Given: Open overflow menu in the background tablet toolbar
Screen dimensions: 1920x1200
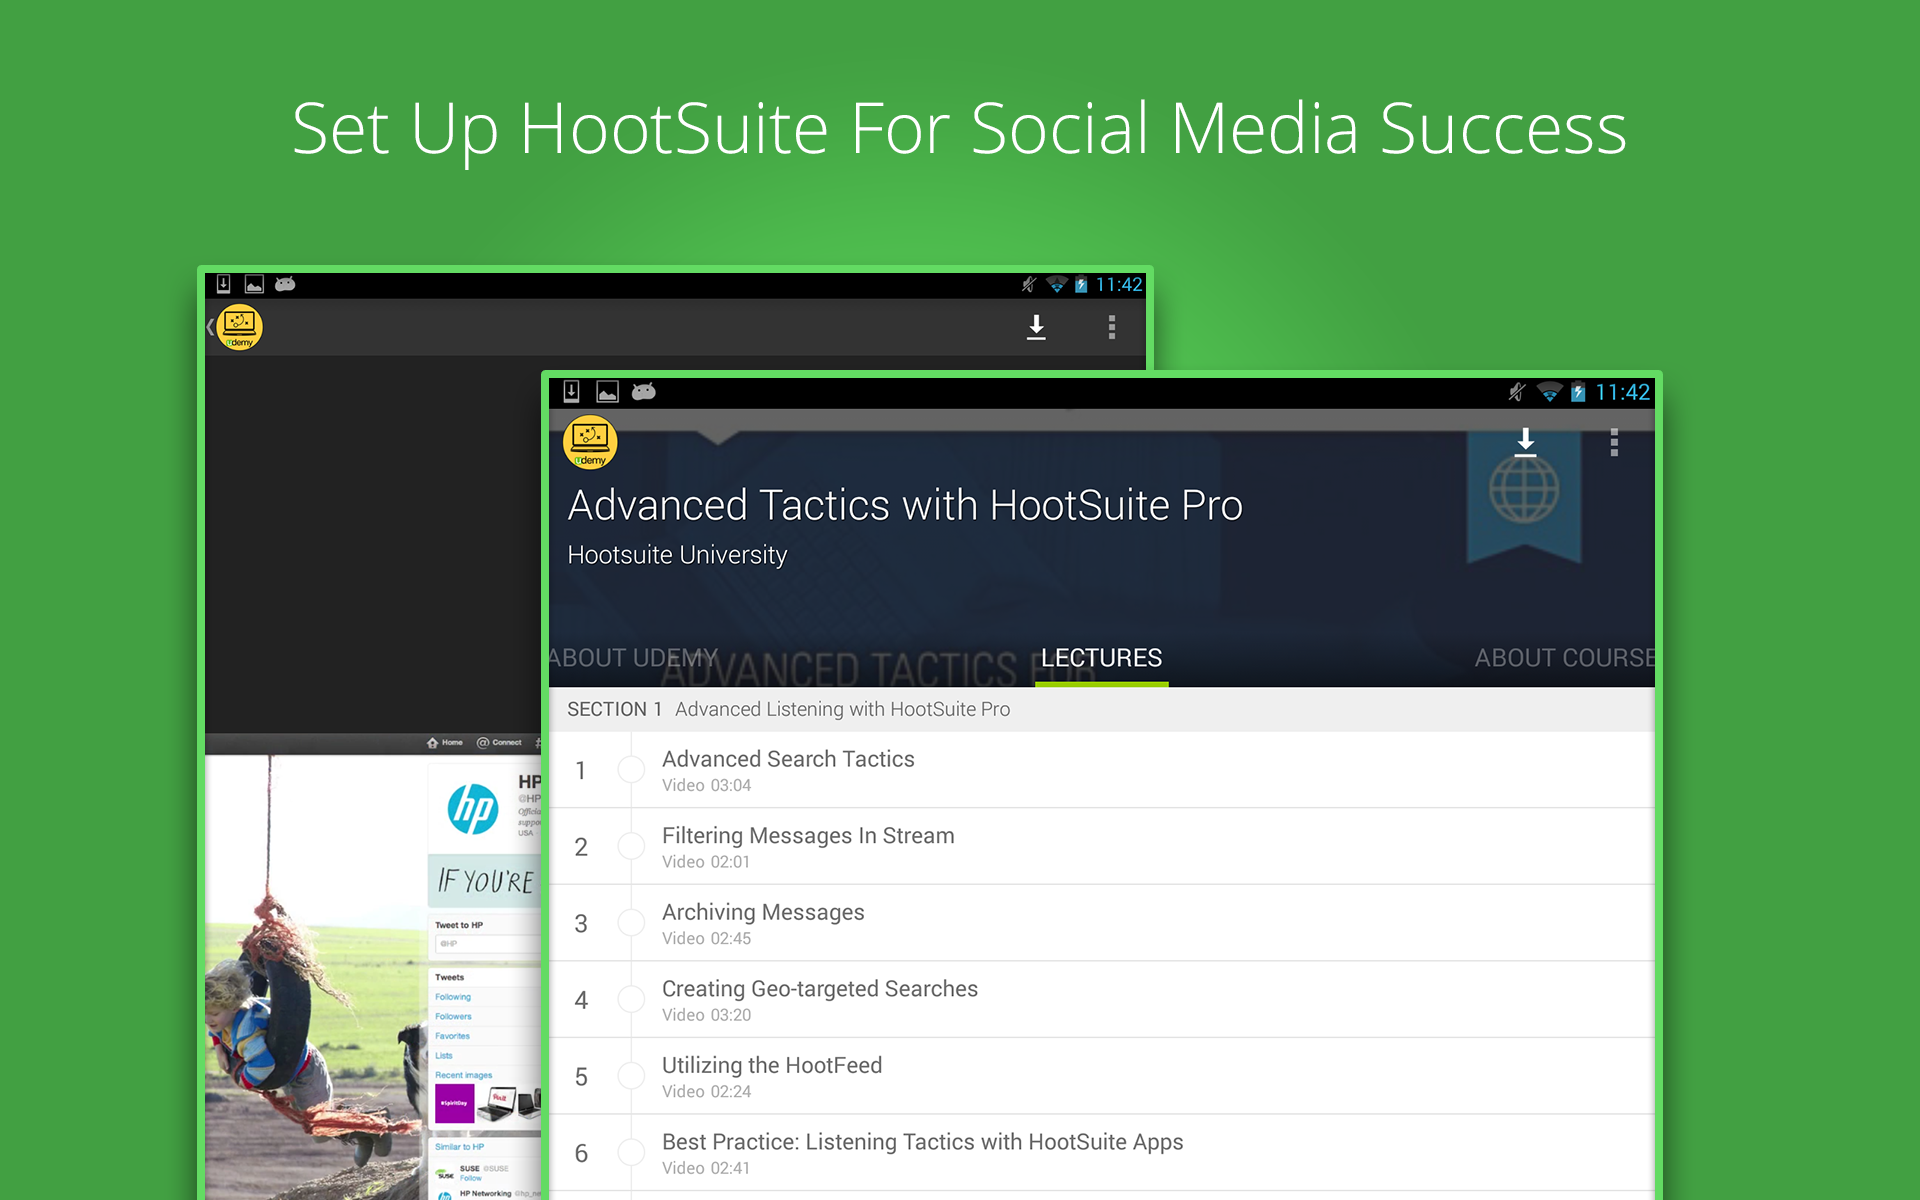Looking at the screenshot, I should [x=1112, y=327].
